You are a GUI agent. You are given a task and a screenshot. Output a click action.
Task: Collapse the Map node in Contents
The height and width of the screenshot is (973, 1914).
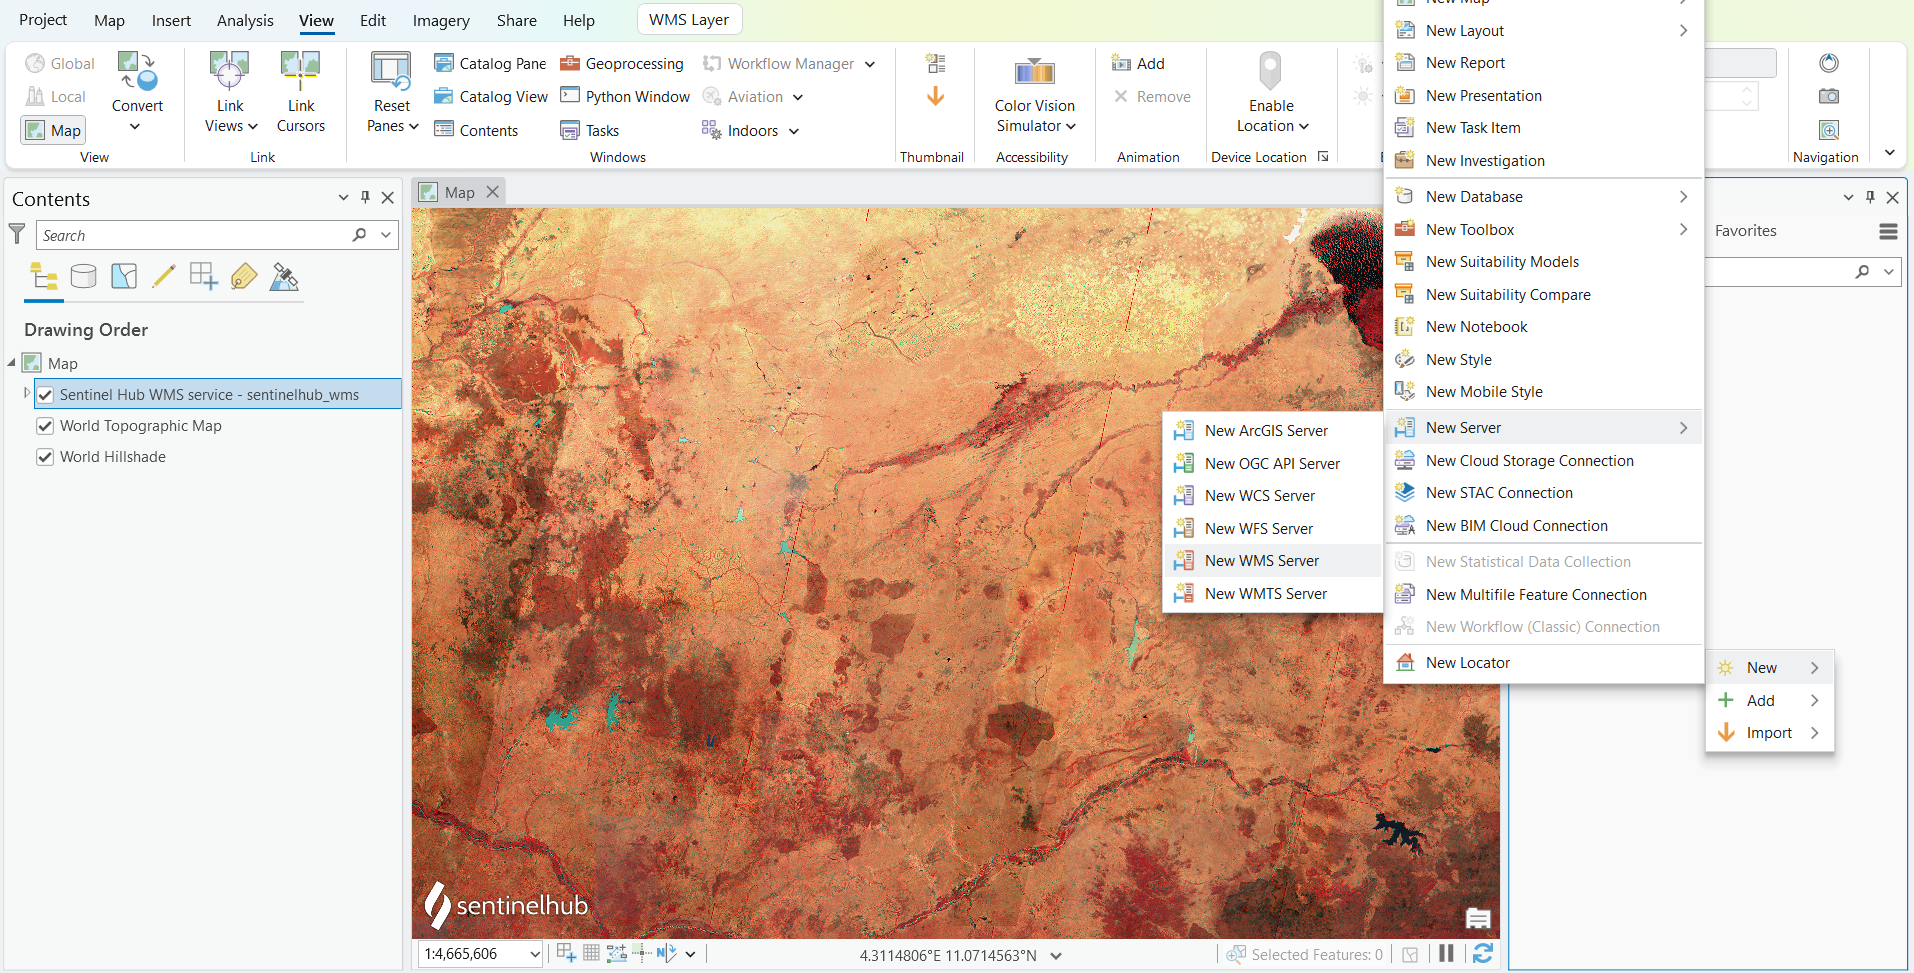[12, 362]
